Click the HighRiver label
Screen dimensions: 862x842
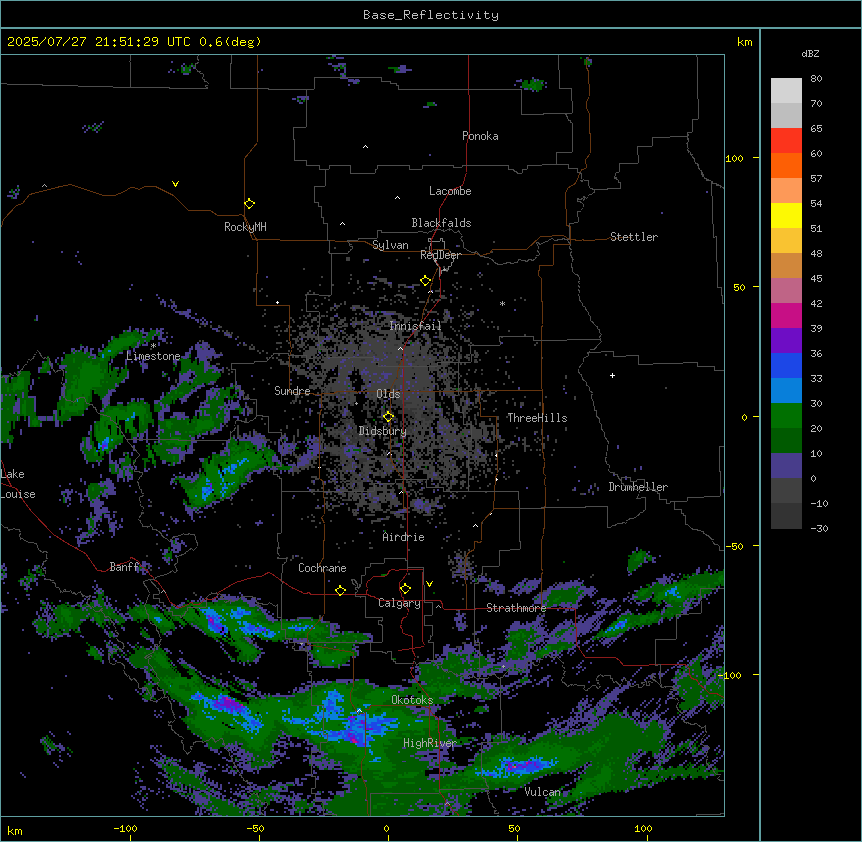point(430,743)
